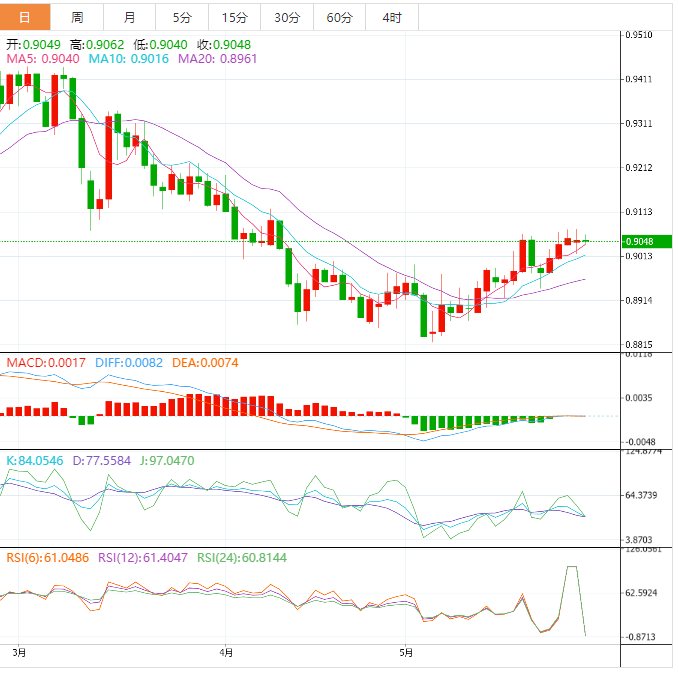Show the 30分 chart tab
Viewport: 679px width, 676px height.
(286, 17)
